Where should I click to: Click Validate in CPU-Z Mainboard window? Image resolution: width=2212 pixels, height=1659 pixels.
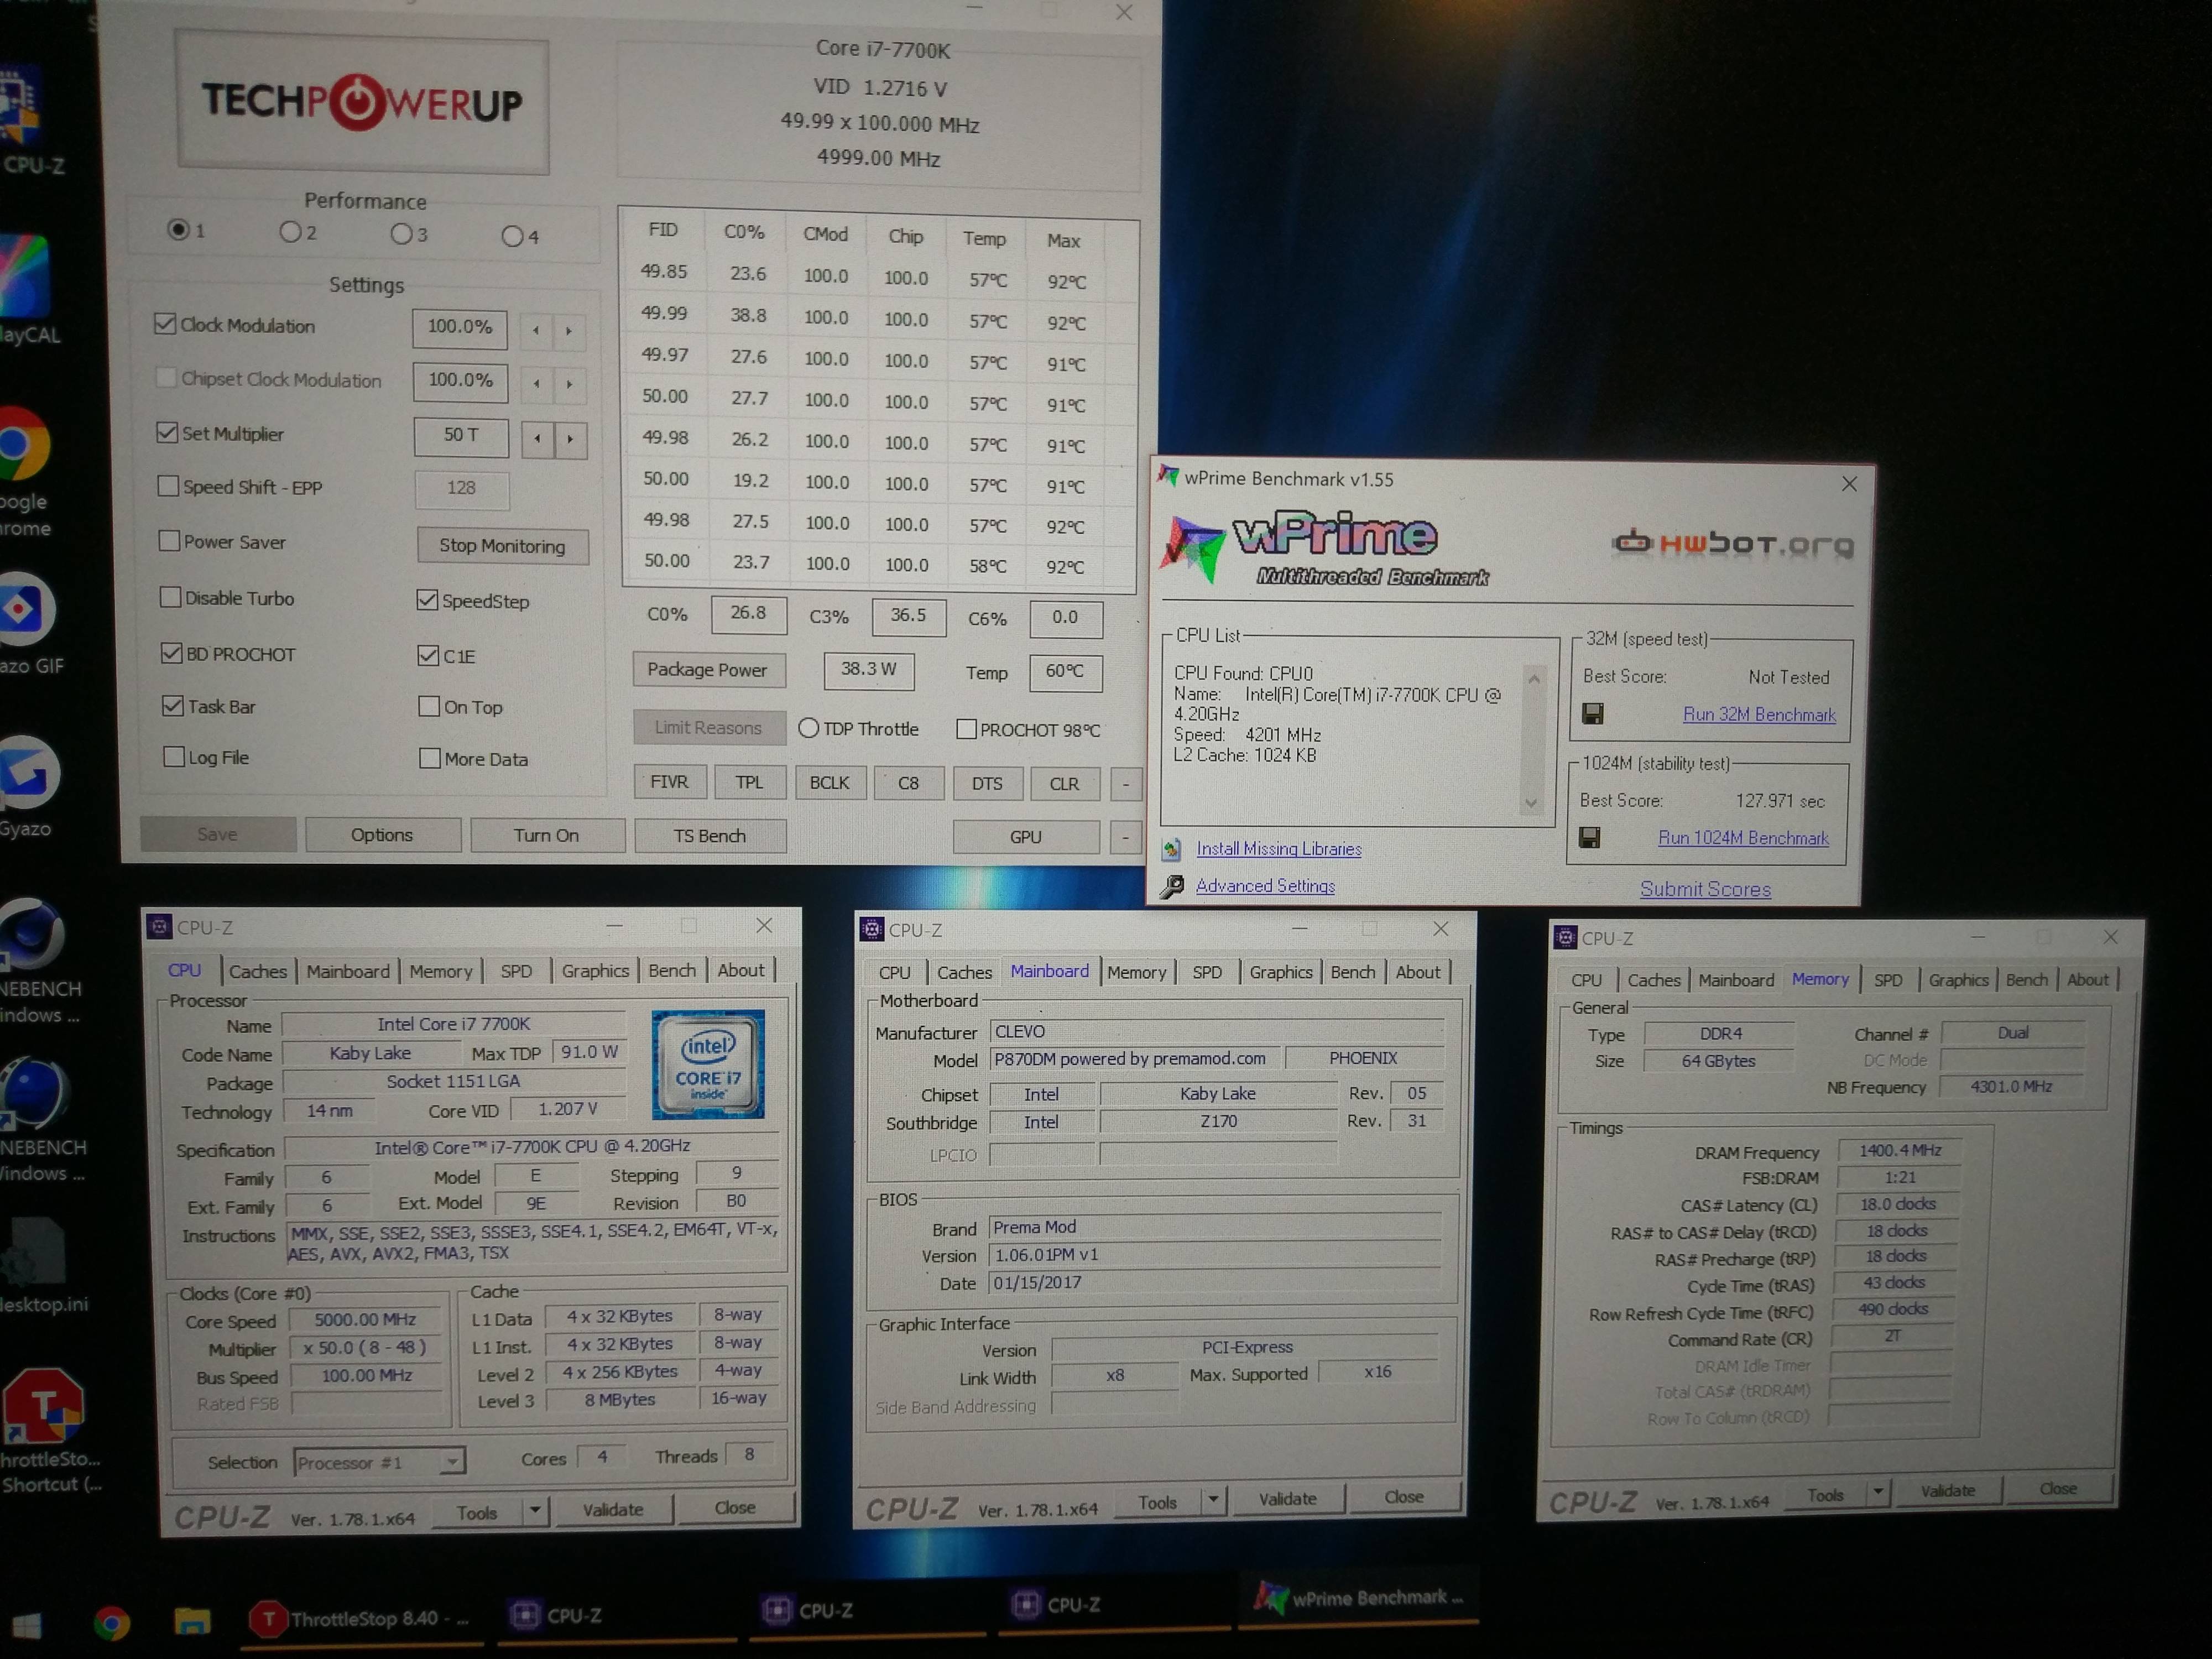[1287, 1499]
